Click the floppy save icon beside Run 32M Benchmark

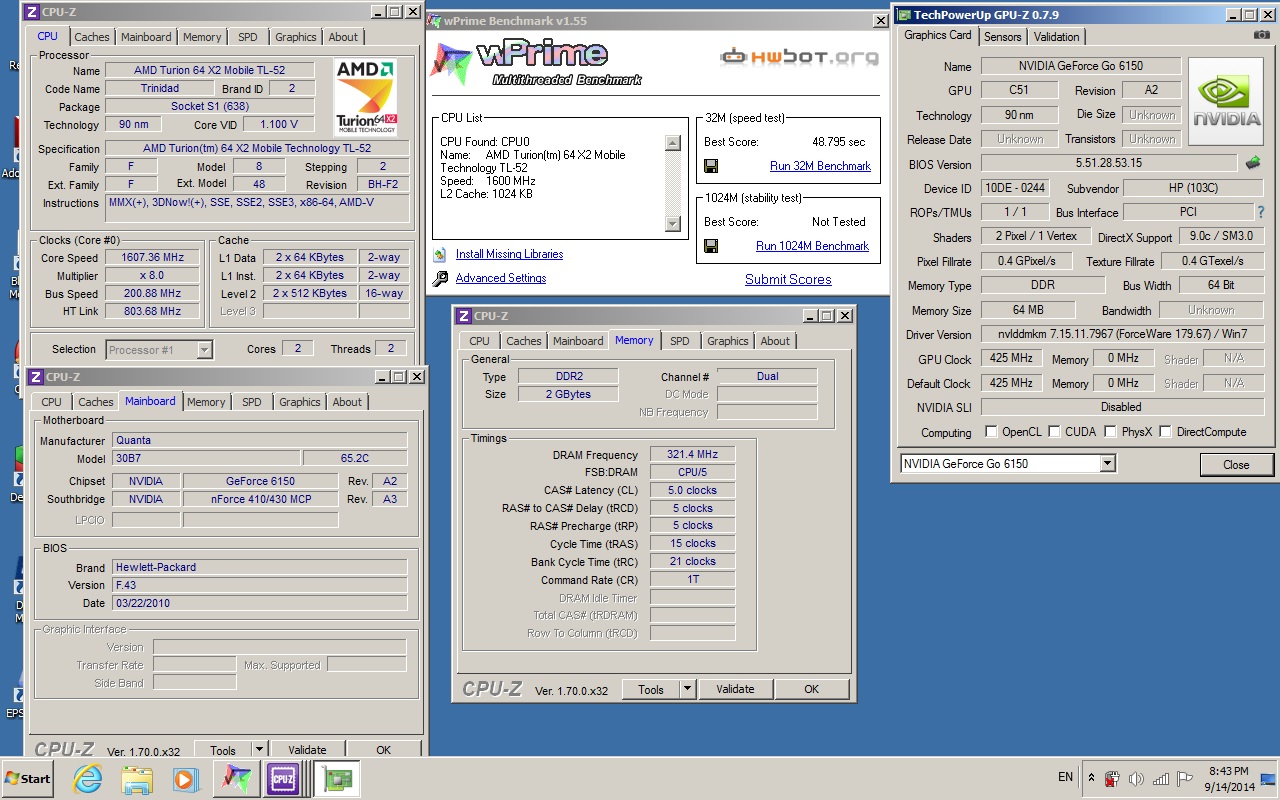[711, 166]
